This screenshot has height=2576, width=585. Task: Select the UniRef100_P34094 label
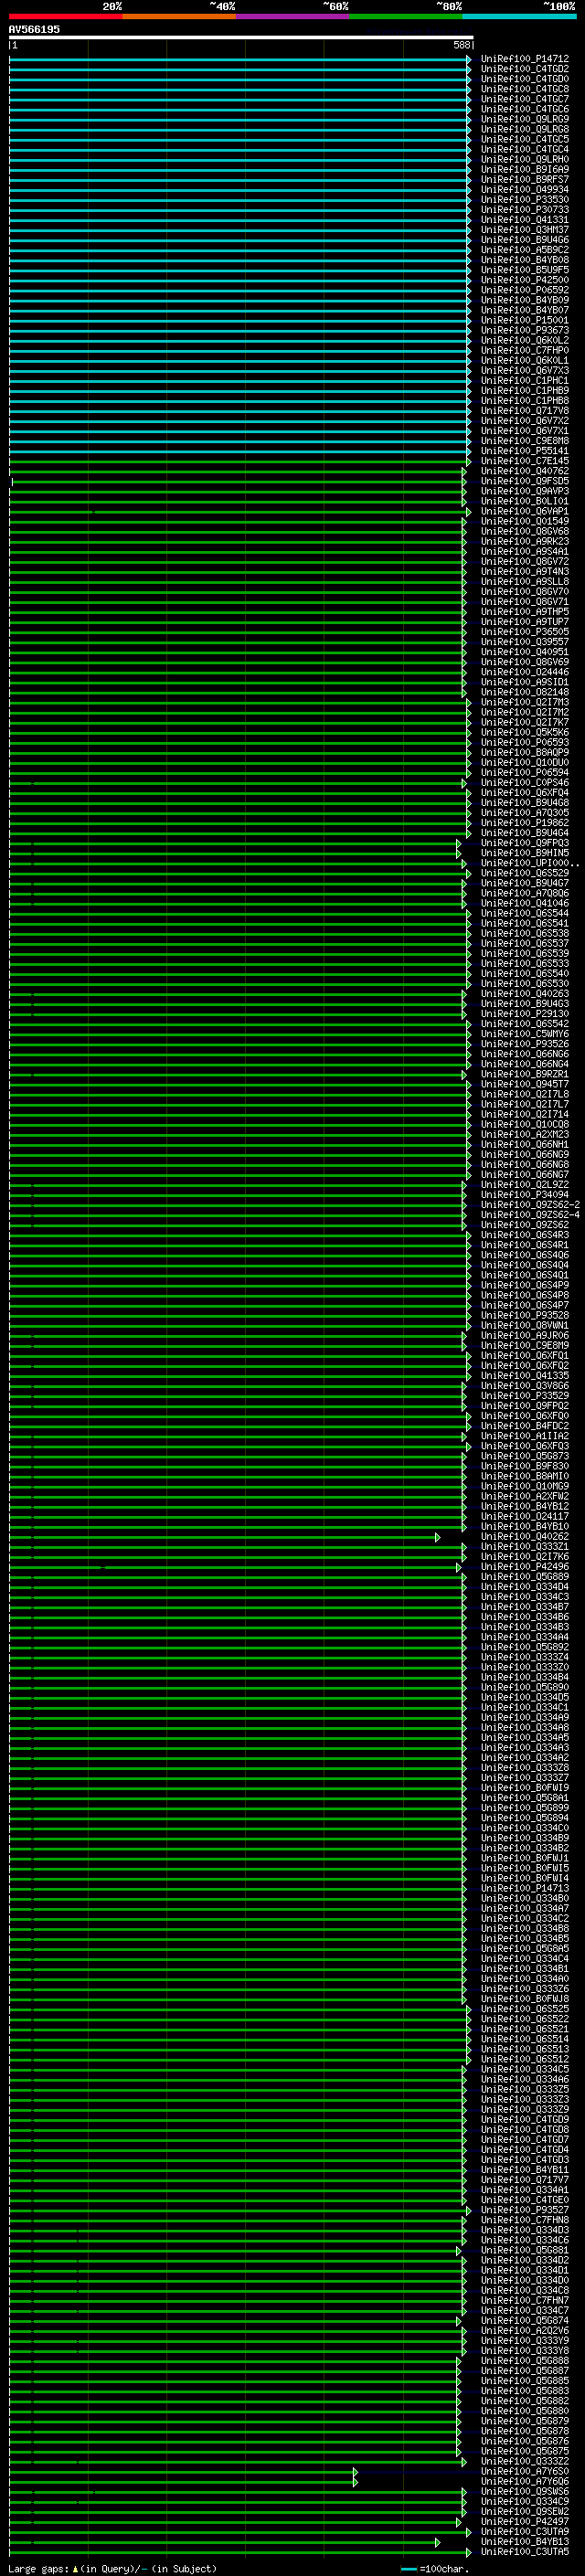tap(525, 1195)
